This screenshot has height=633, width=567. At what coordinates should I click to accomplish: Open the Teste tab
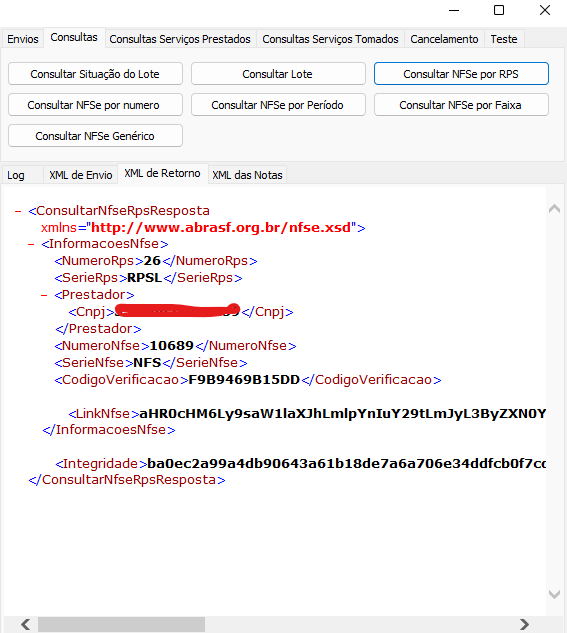point(504,39)
